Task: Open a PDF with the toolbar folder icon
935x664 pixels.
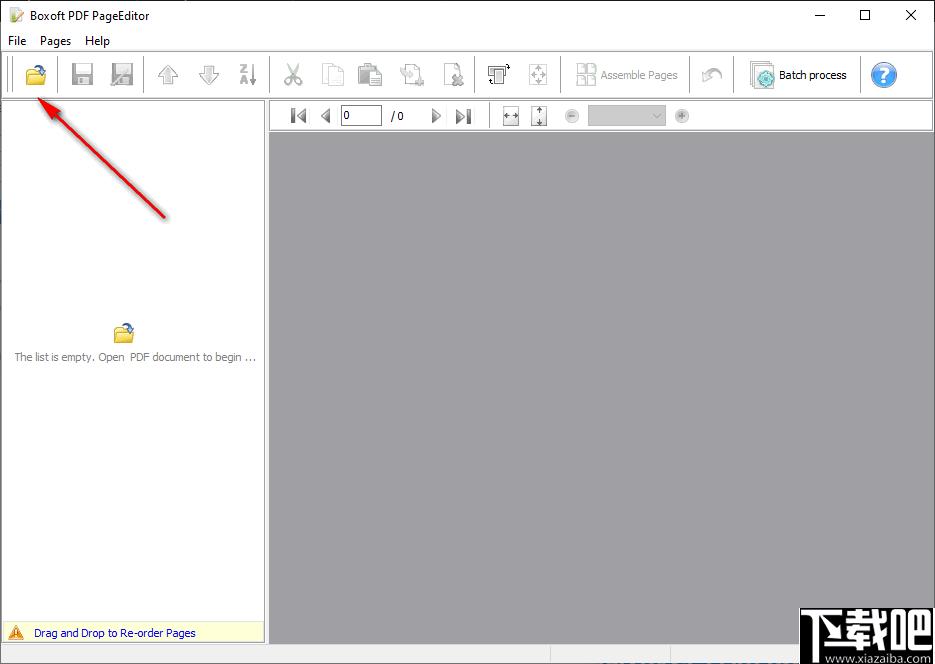Action: click(36, 75)
